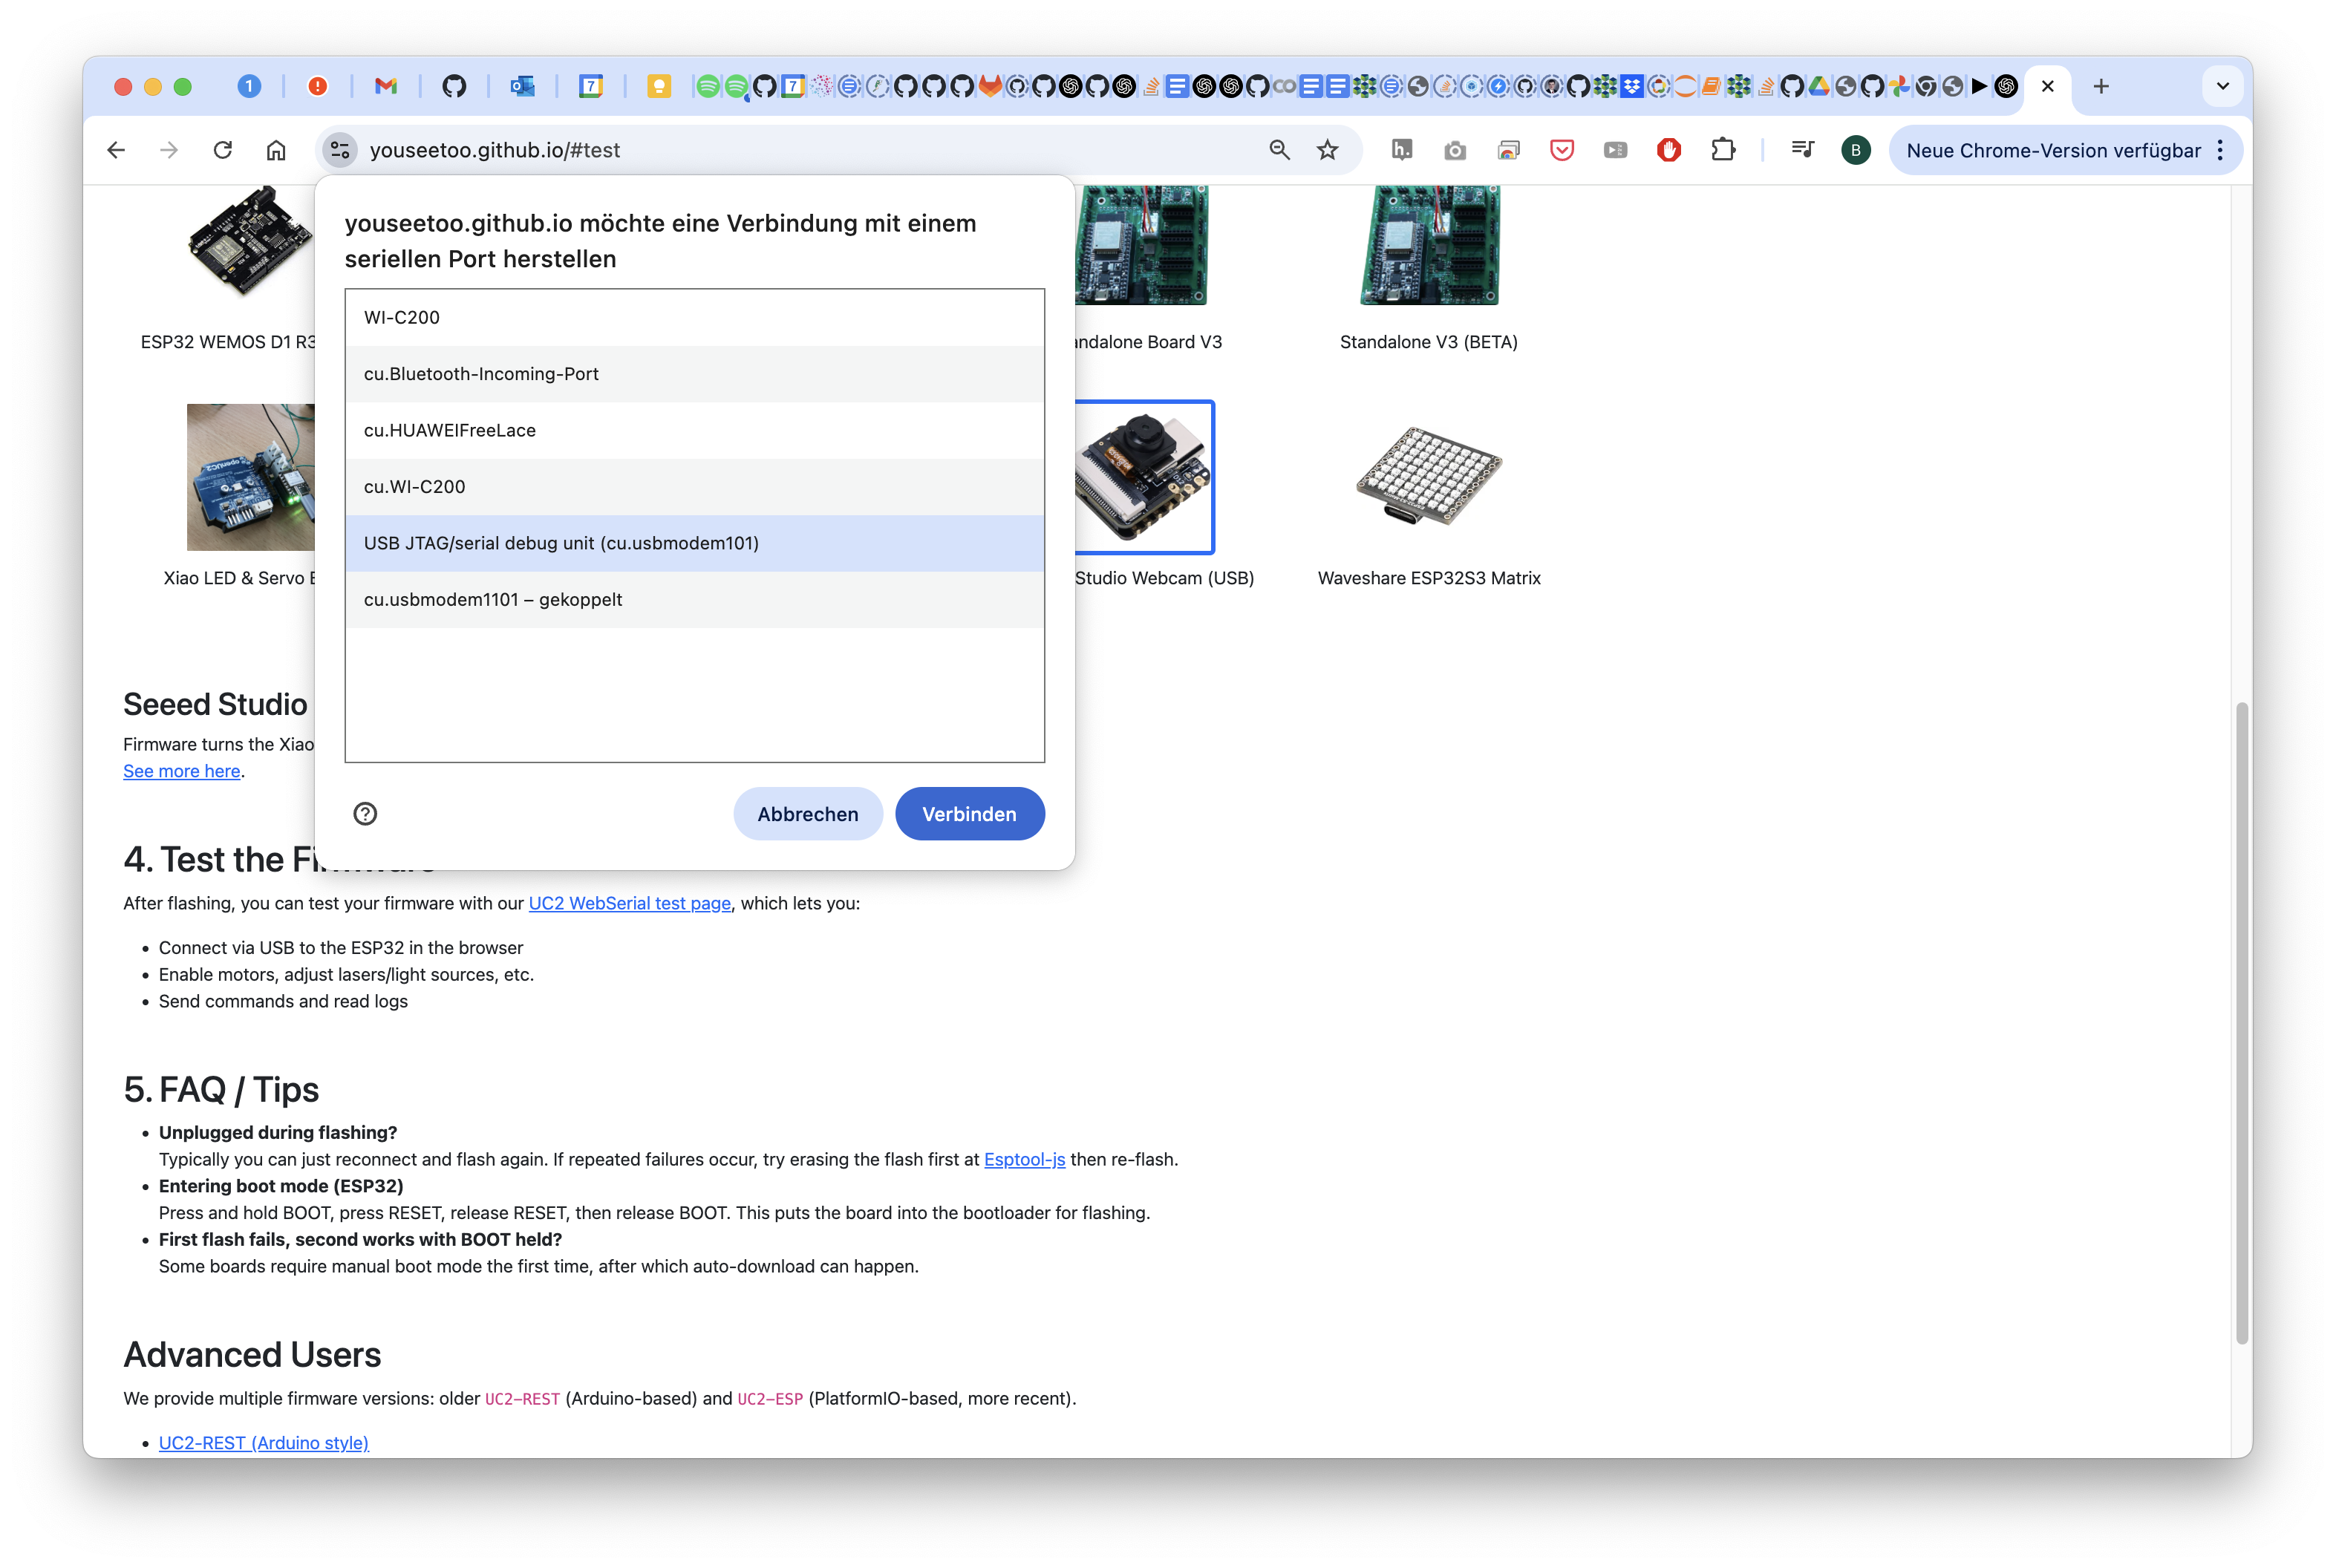The width and height of the screenshot is (2336, 1568).
Task: Expand the tab search dropdown arrow
Action: 2222,86
